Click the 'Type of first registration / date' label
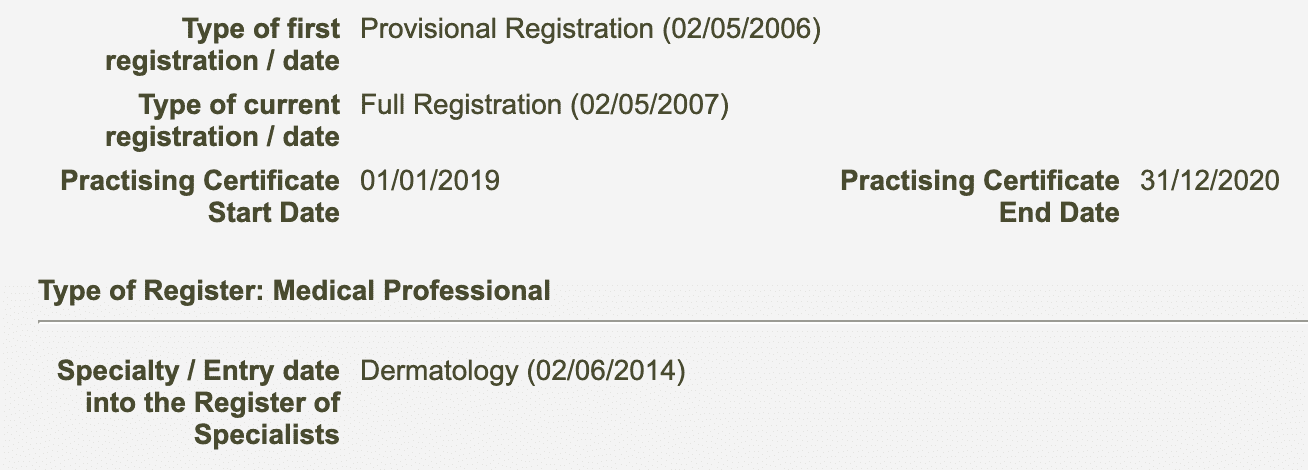The image size is (1308, 470). click(x=222, y=45)
